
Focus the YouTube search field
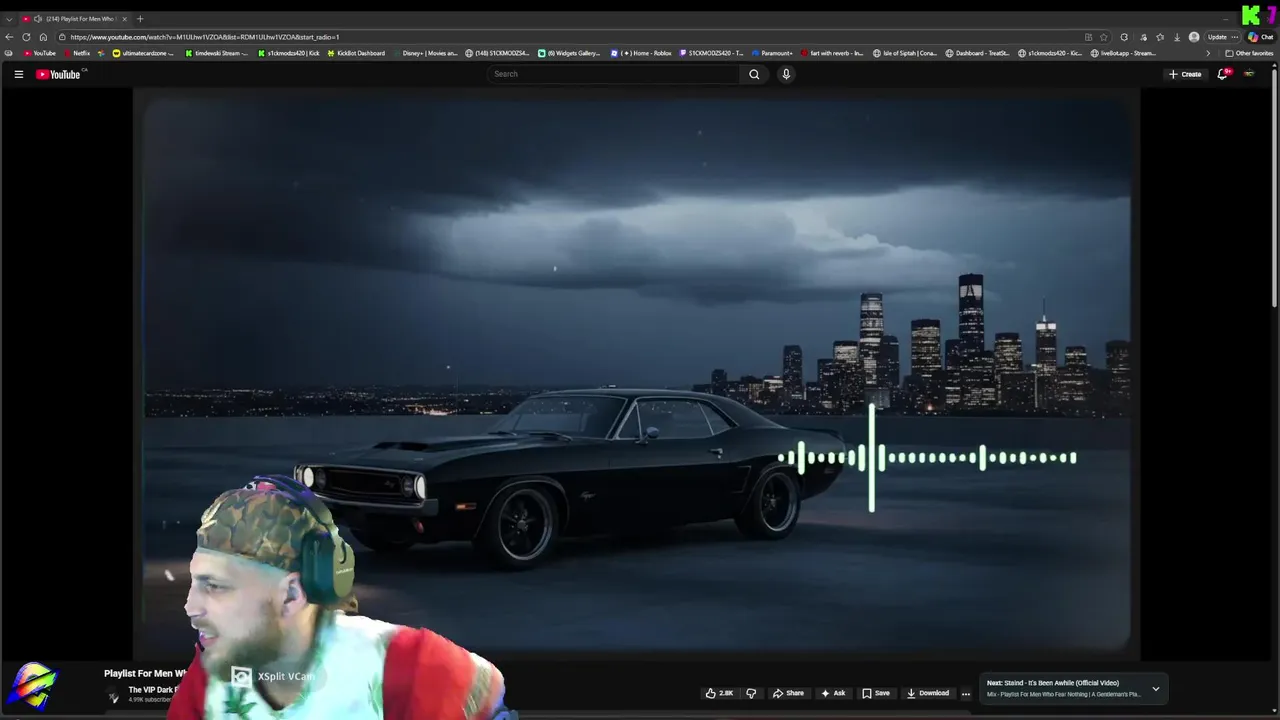pos(613,74)
